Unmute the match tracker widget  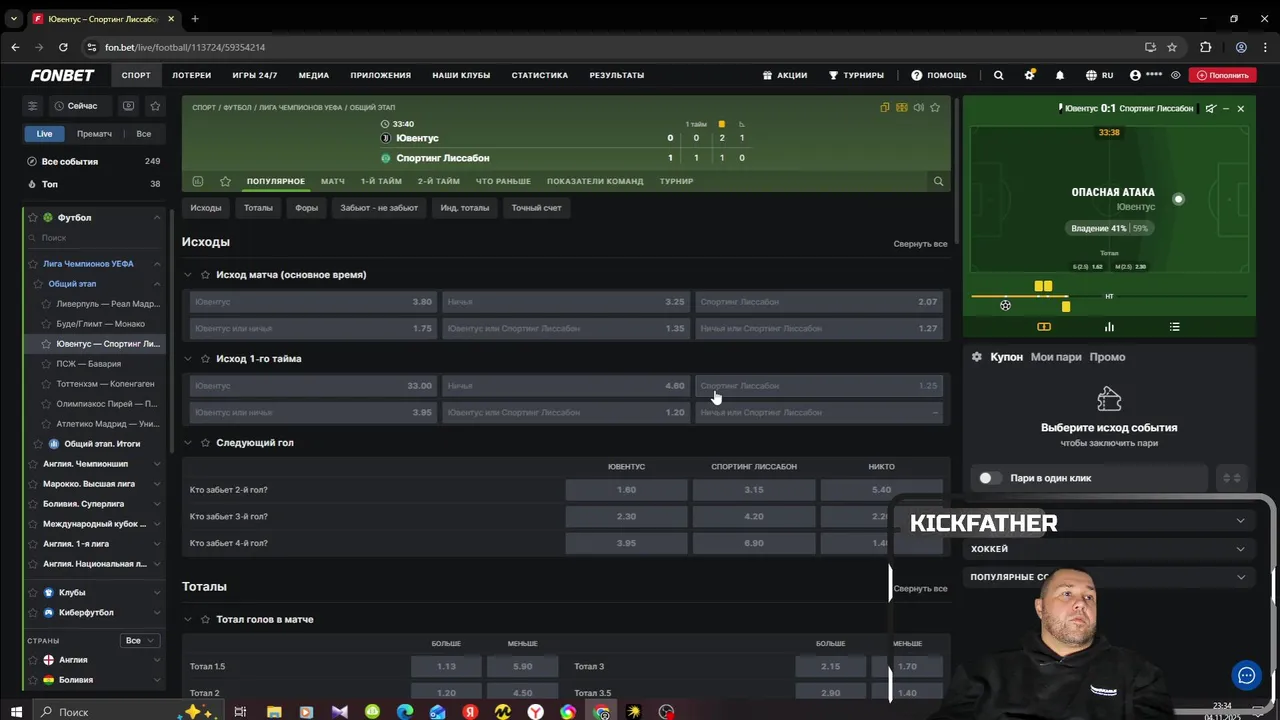[1211, 108]
